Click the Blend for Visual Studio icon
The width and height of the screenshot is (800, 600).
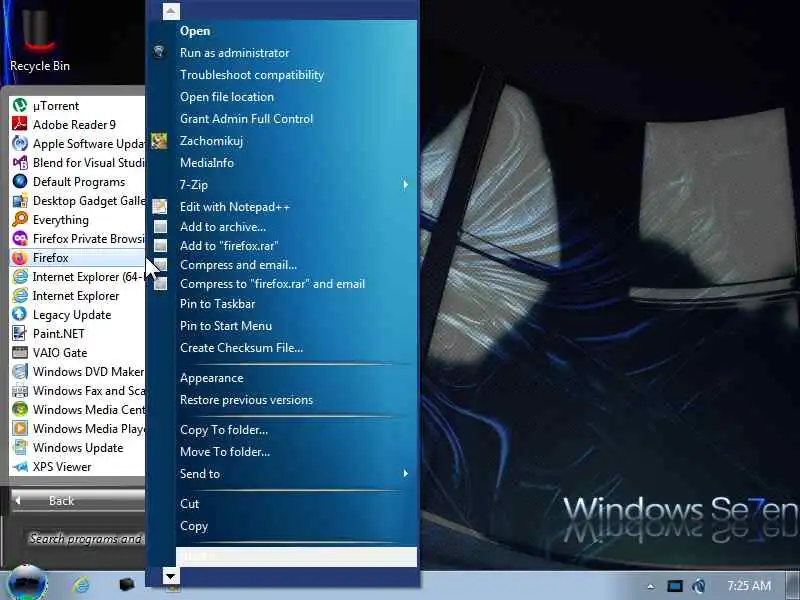pos(20,163)
